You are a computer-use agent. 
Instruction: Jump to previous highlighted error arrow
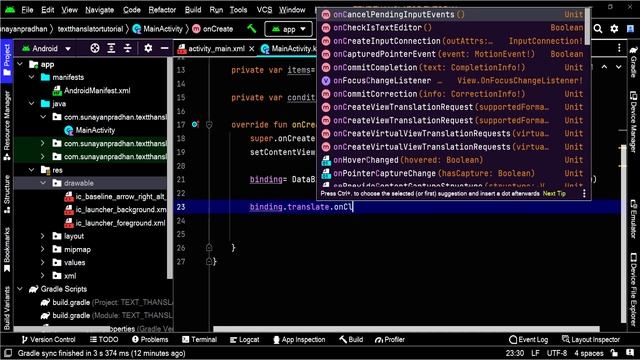[604, 67]
